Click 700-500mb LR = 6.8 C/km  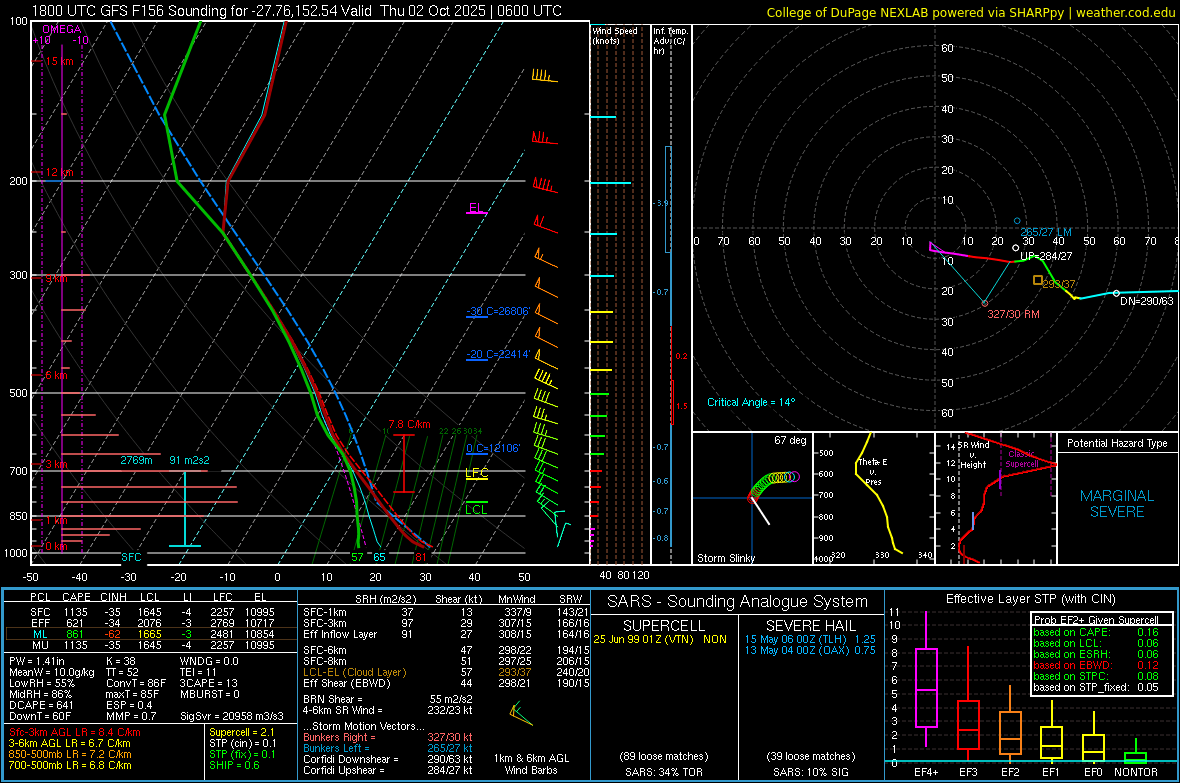click(70, 765)
